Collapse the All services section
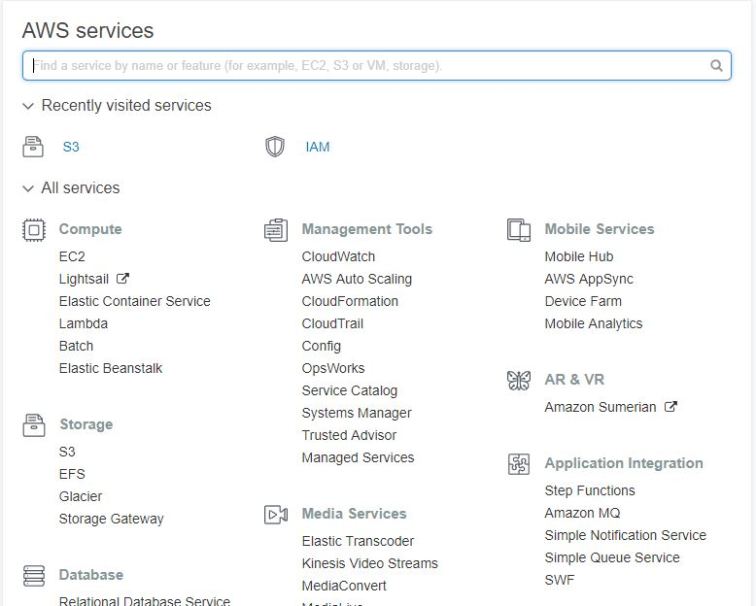 pos(28,188)
